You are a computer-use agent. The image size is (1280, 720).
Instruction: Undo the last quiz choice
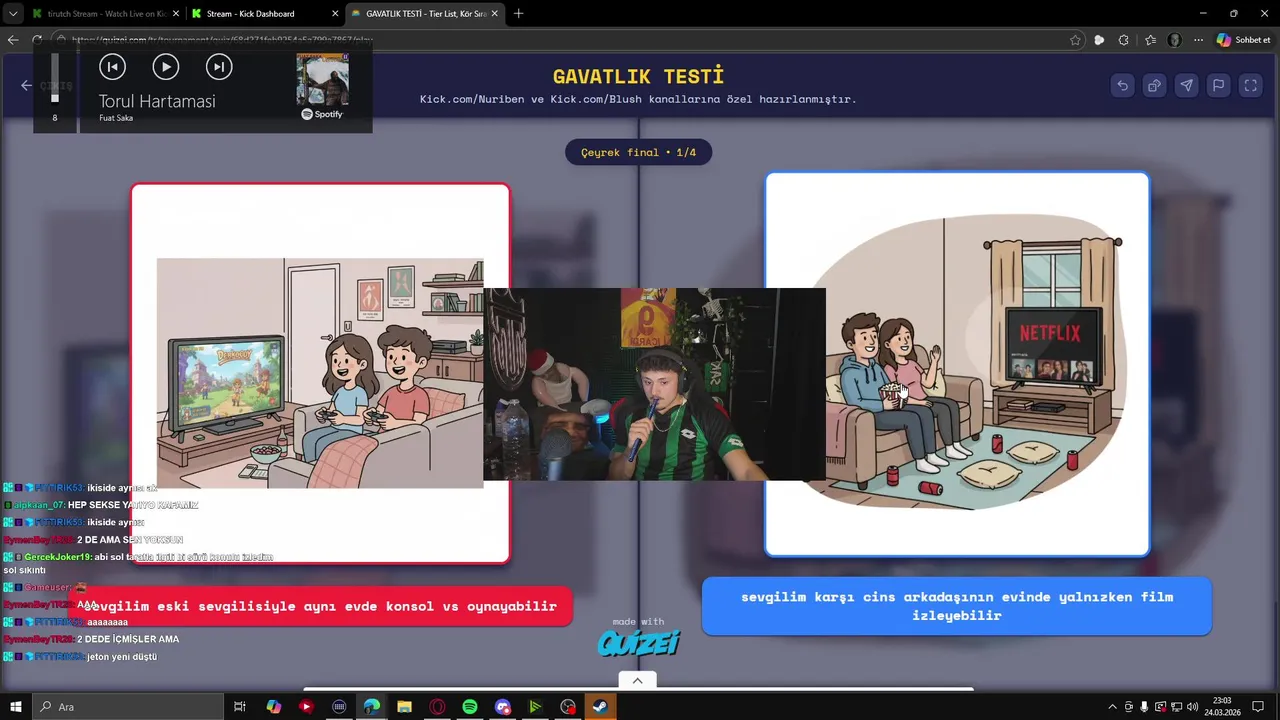1122,86
